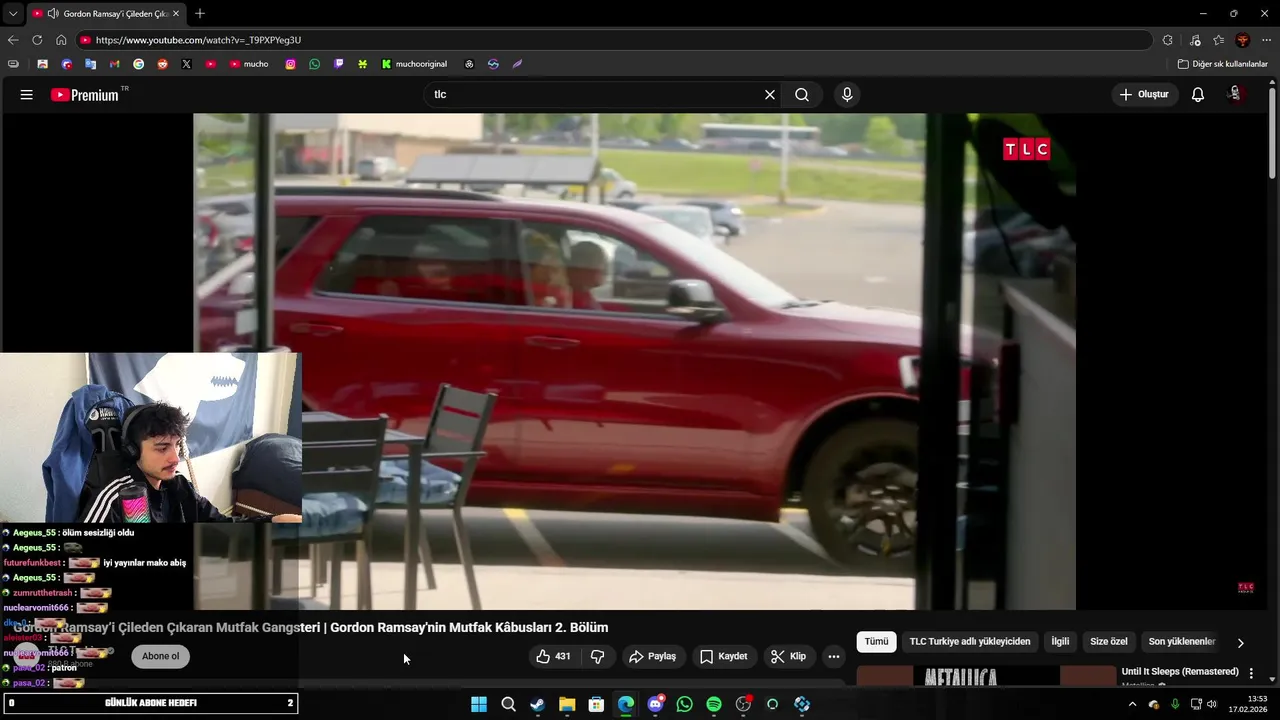This screenshot has width=1280, height=720.
Task: Open Discord from taskbar
Action: point(655,704)
